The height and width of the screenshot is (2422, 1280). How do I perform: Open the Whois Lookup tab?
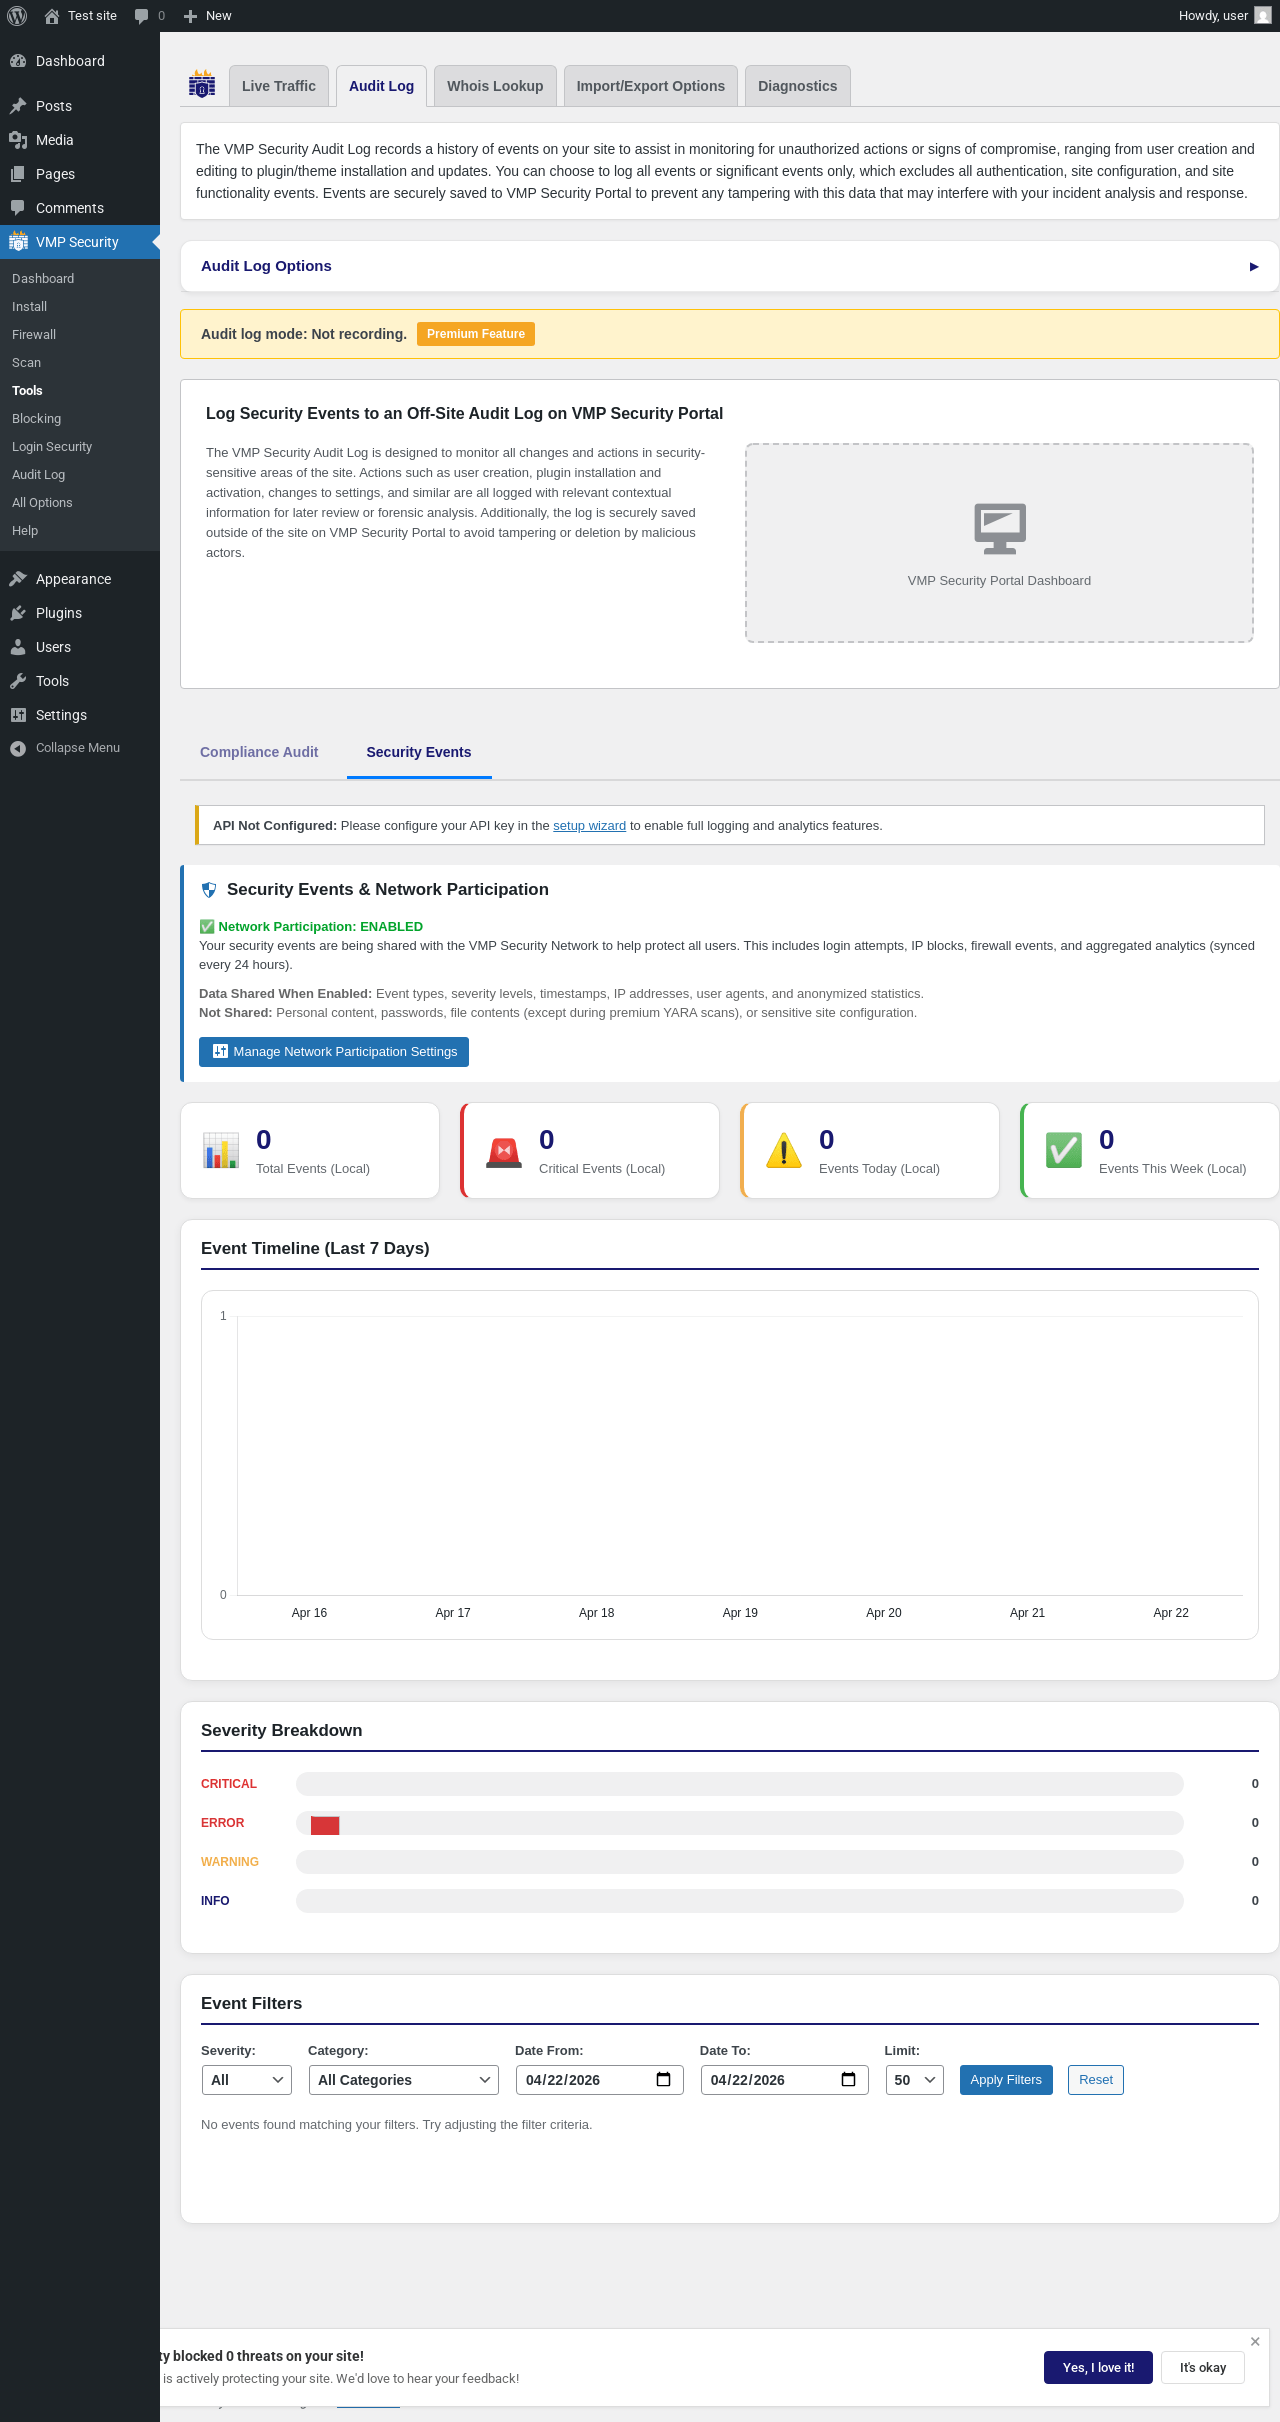point(495,86)
